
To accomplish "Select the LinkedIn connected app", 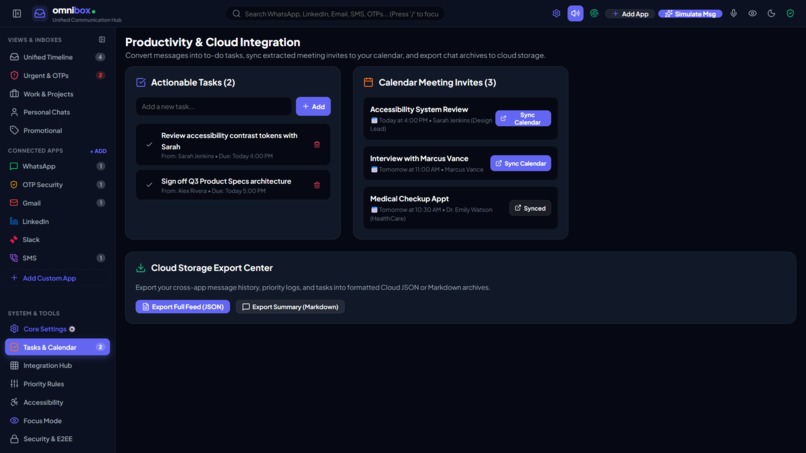I will tap(57, 222).
